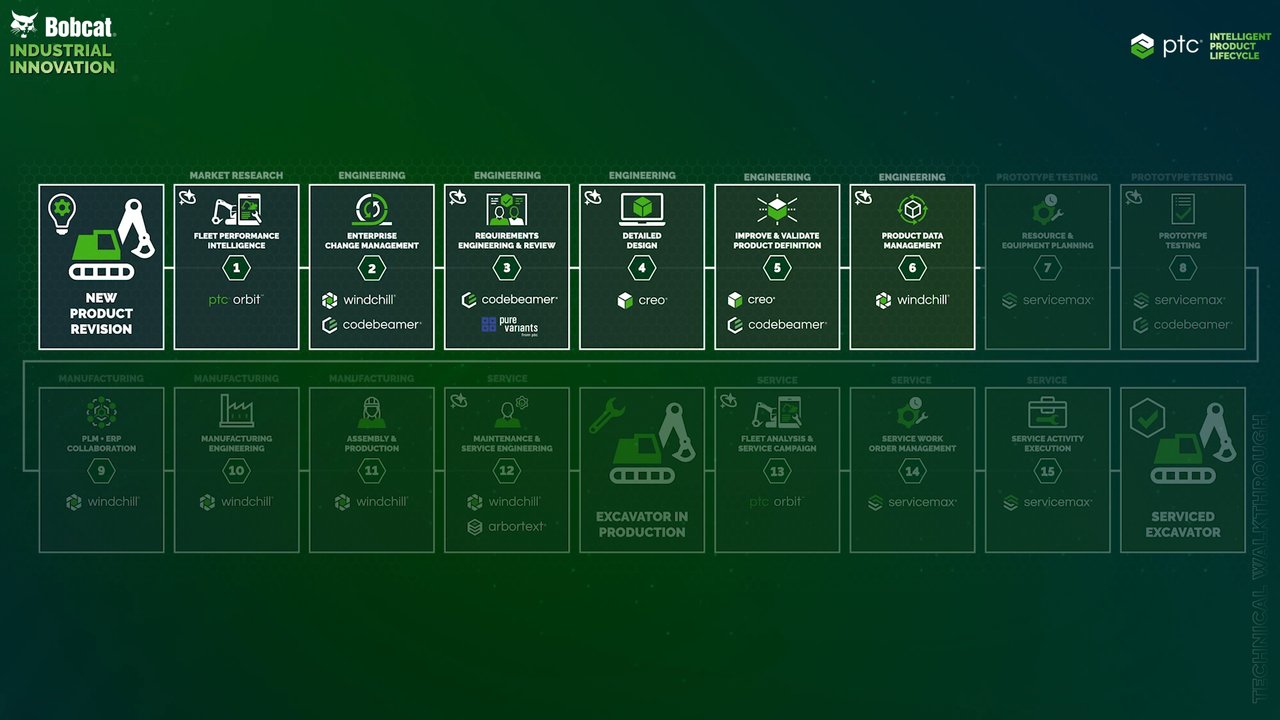Screen dimensions: 1280x720
Task: Select the Service Work Order Management icon
Action: click(912, 412)
